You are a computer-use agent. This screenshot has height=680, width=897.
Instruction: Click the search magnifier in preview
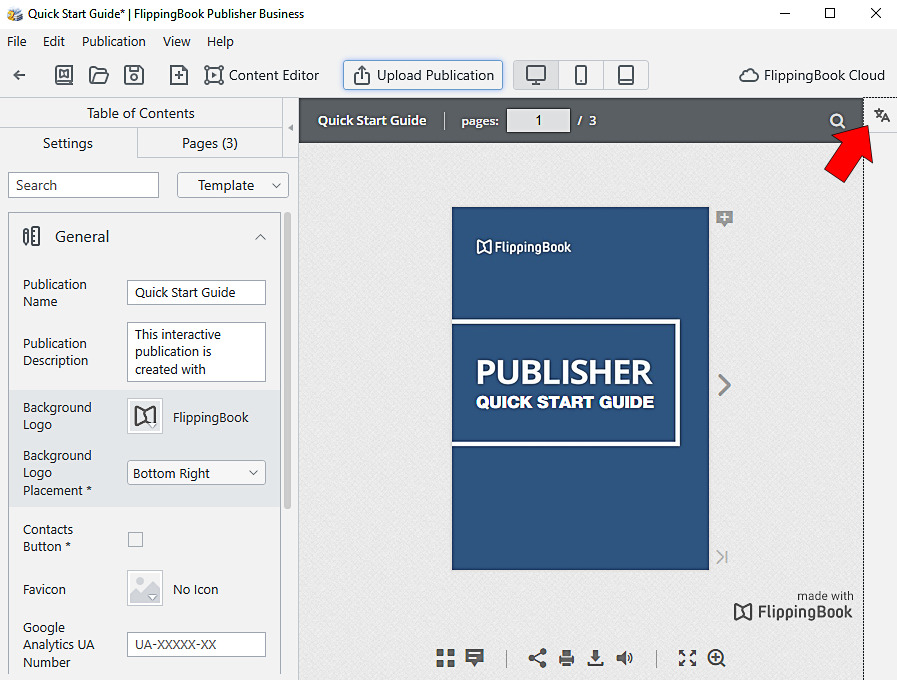tap(837, 121)
